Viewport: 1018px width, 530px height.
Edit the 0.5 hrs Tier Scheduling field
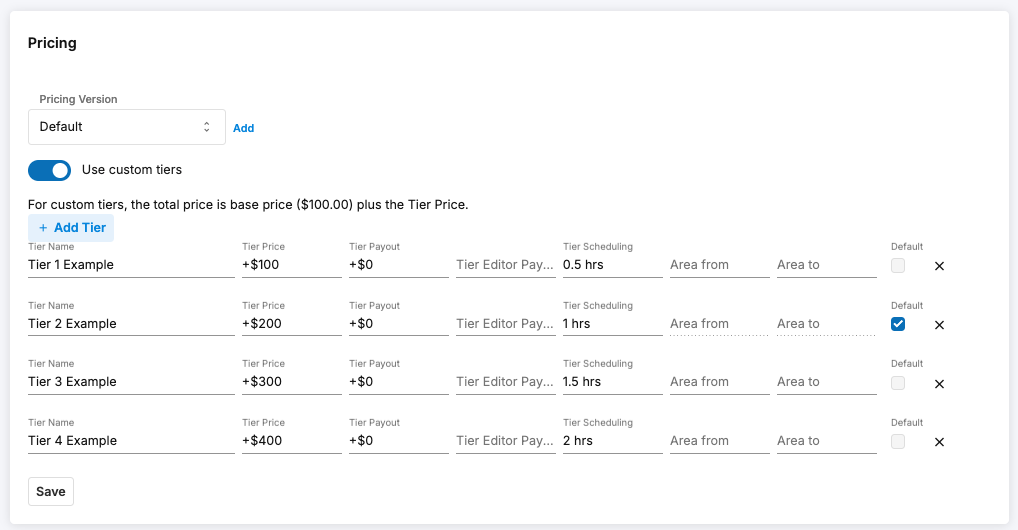(x=613, y=265)
